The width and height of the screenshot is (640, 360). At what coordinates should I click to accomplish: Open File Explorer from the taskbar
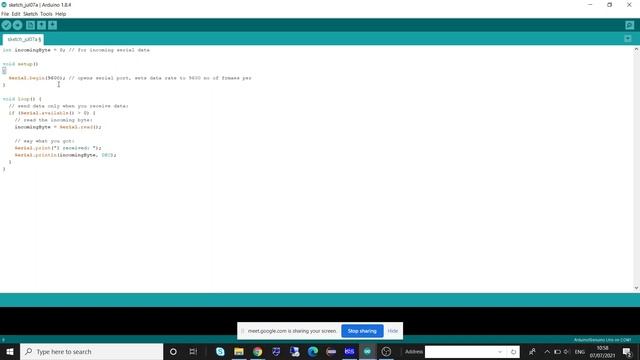click(239, 351)
